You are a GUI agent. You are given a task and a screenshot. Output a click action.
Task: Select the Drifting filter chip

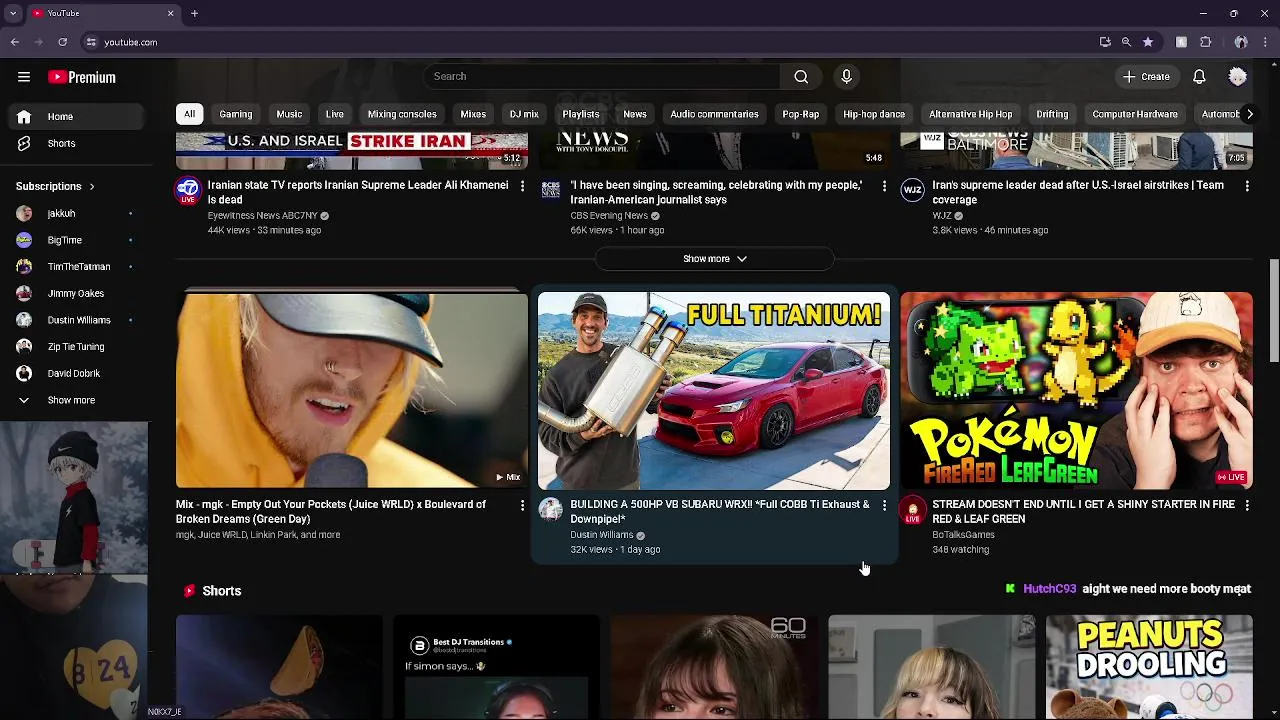coord(1052,114)
